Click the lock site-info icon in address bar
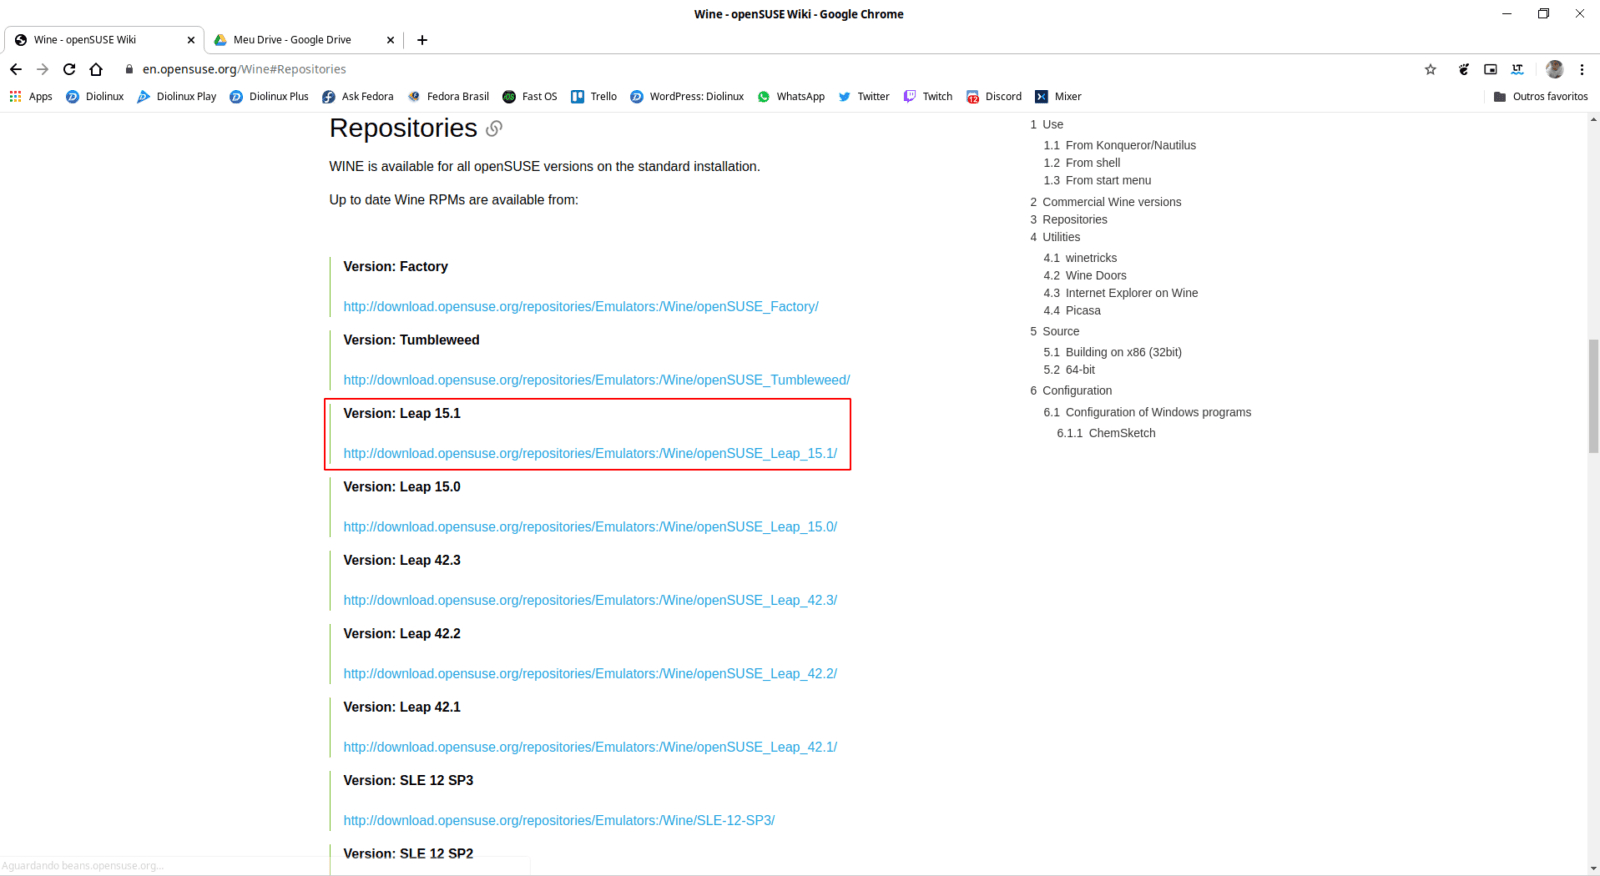This screenshot has width=1600, height=876. (x=129, y=69)
